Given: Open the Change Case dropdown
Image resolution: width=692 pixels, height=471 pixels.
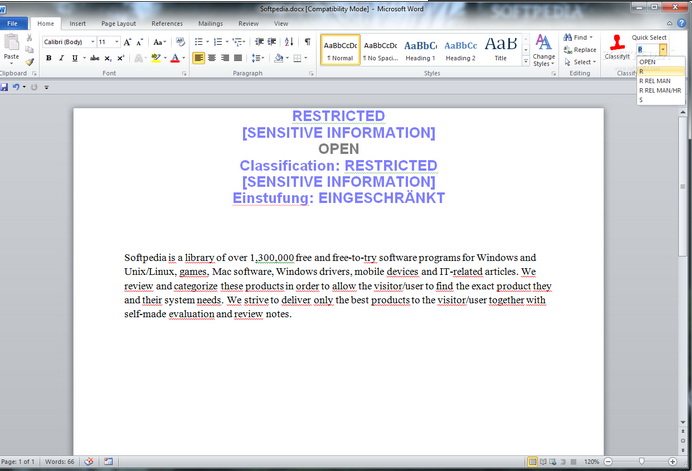Looking at the screenshot, I should [x=159, y=42].
